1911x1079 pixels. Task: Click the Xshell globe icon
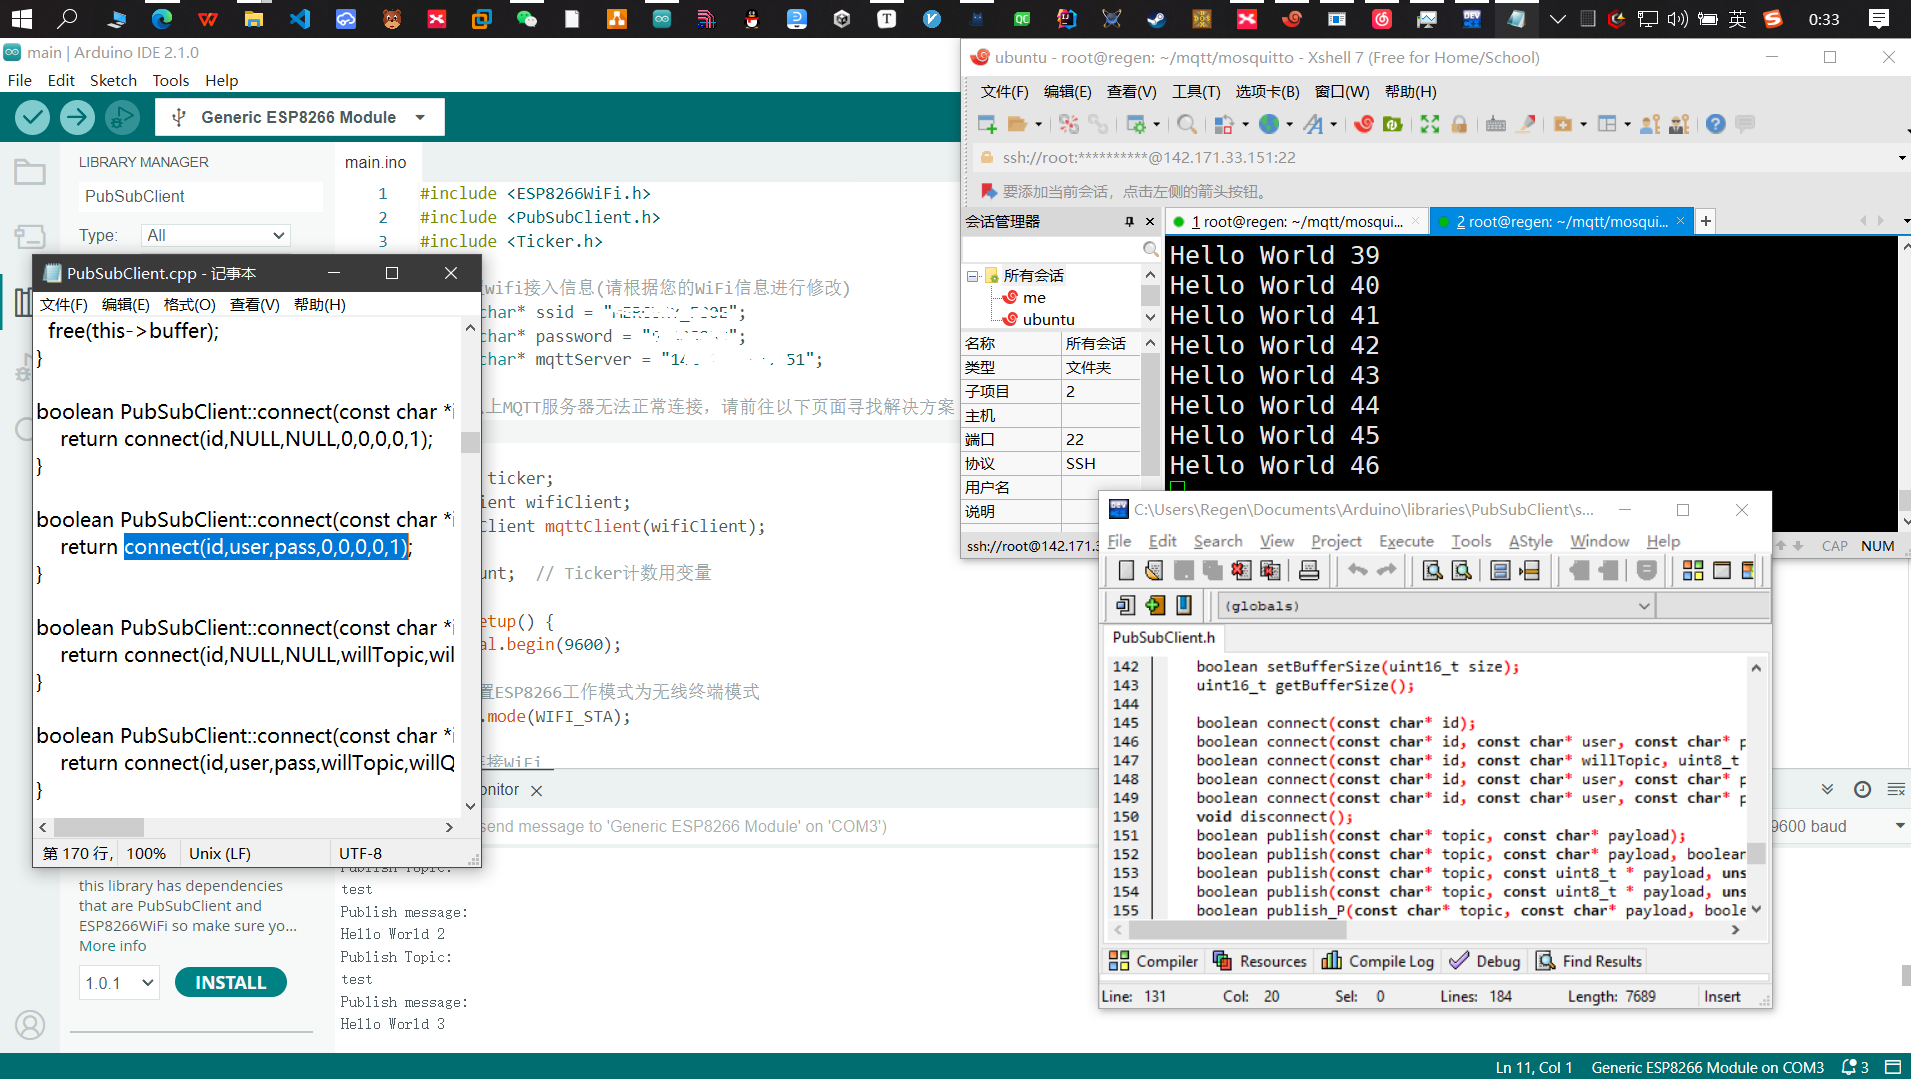tap(1269, 124)
